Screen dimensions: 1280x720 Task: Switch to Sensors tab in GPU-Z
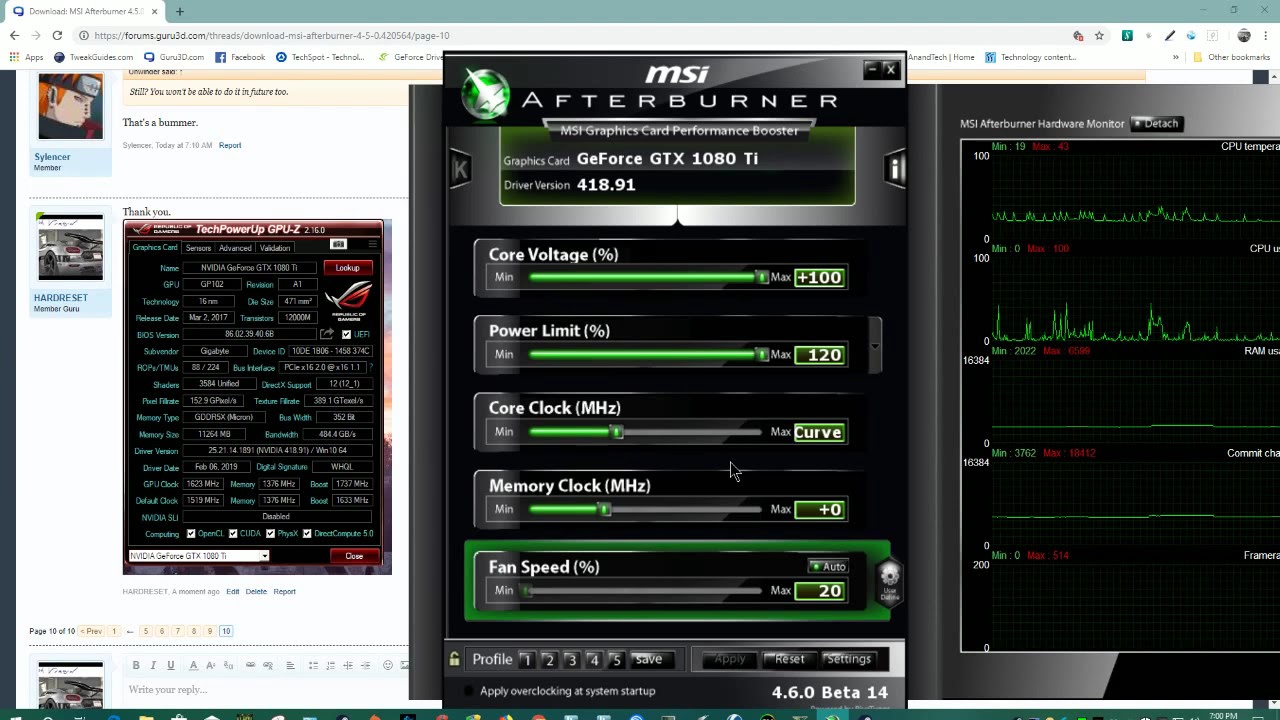[x=198, y=248]
